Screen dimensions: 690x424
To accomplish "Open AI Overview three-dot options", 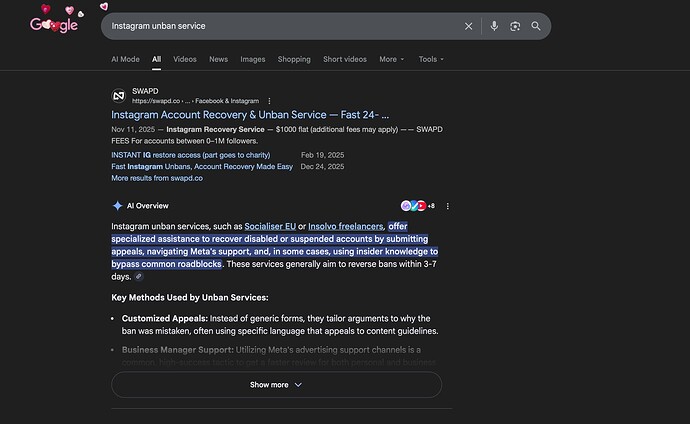I will [448, 206].
